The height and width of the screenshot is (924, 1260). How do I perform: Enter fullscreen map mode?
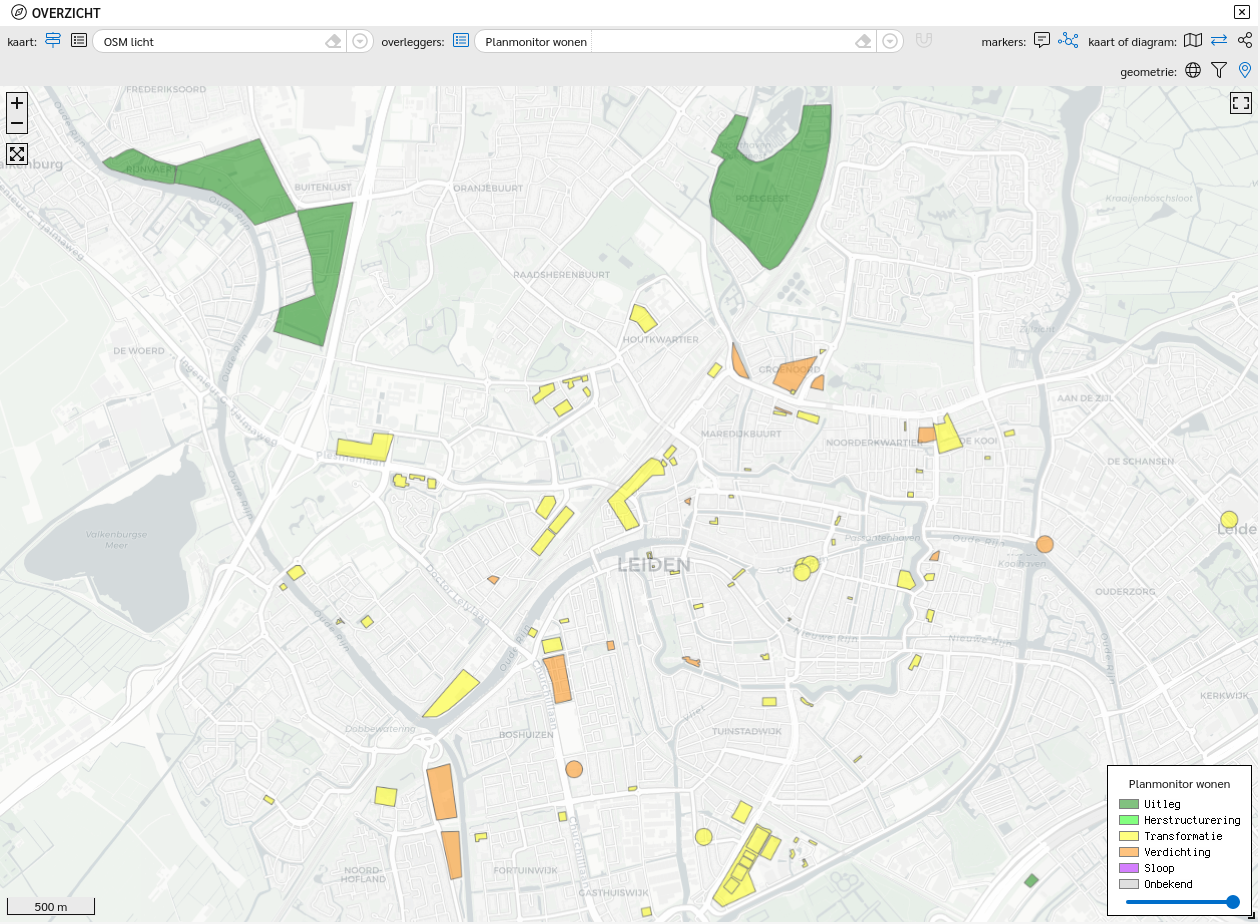click(x=1241, y=103)
